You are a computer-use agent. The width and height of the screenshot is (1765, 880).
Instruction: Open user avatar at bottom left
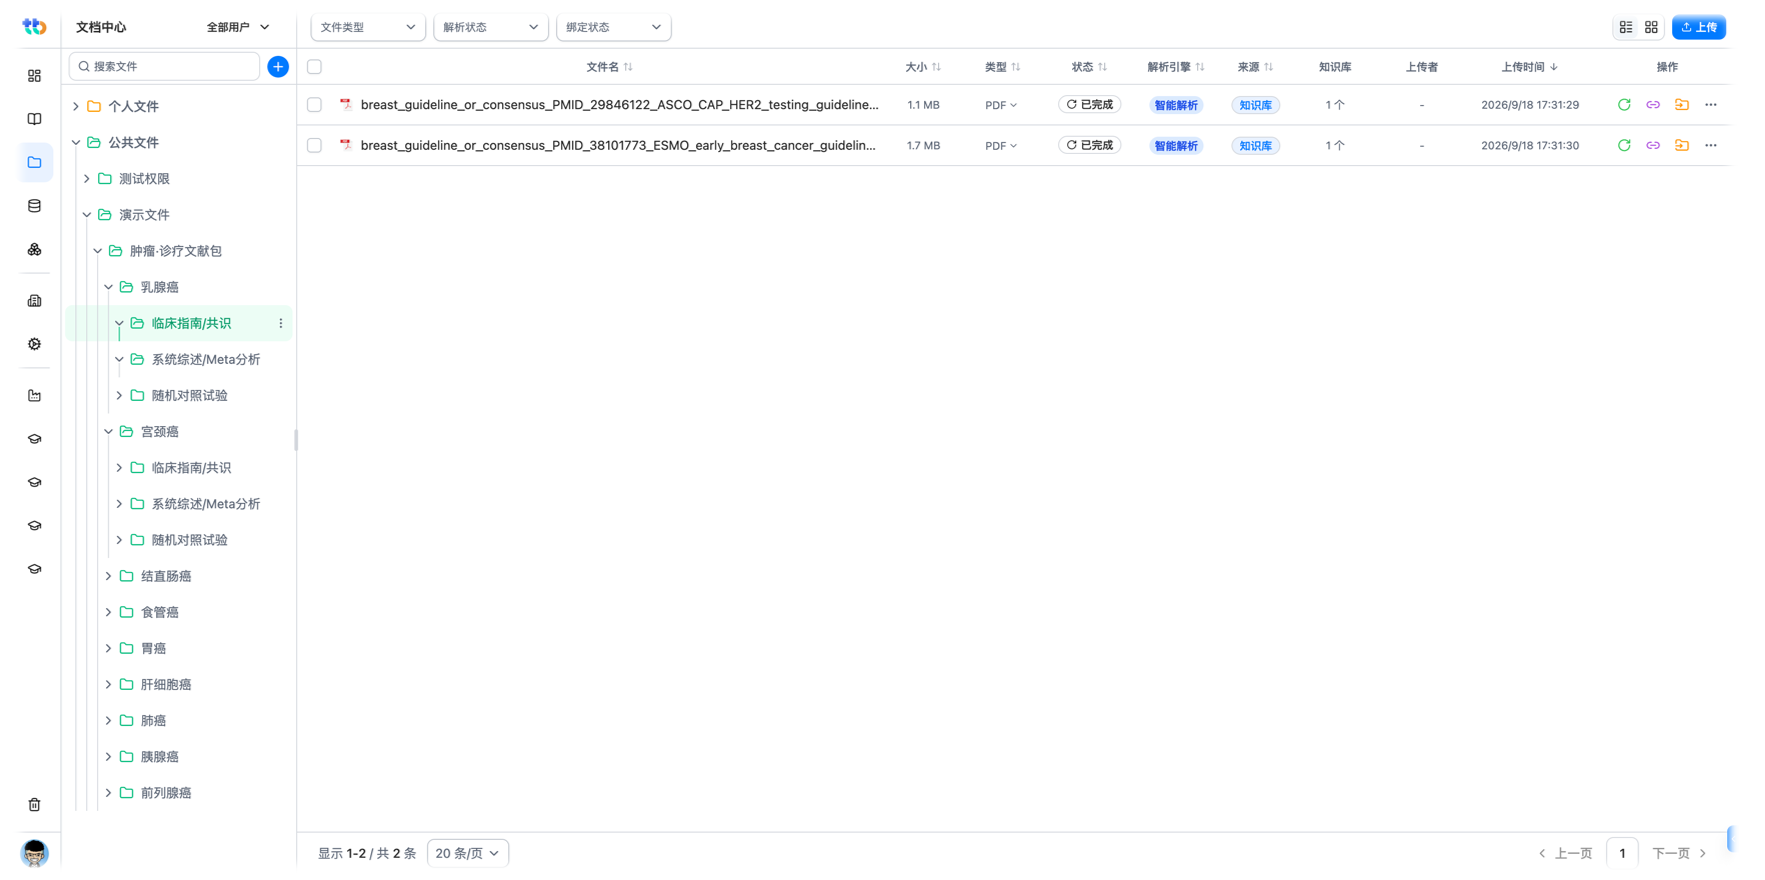pyautogui.click(x=35, y=852)
